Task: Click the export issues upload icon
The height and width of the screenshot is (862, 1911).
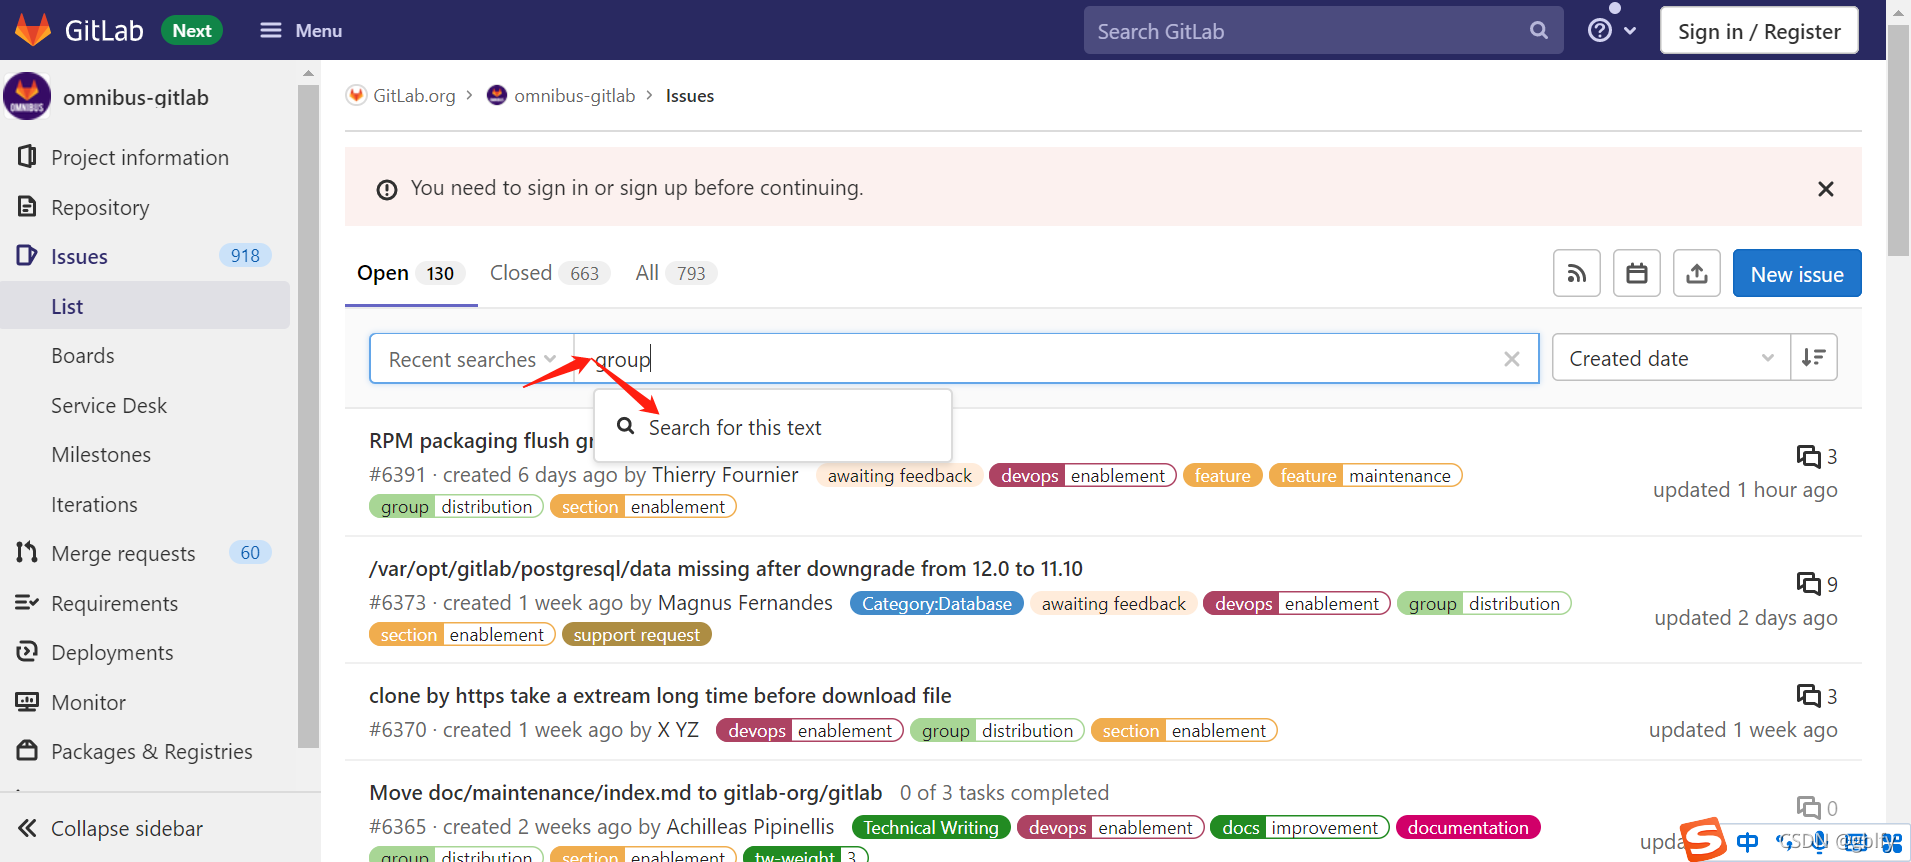Action: pyautogui.click(x=1697, y=273)
